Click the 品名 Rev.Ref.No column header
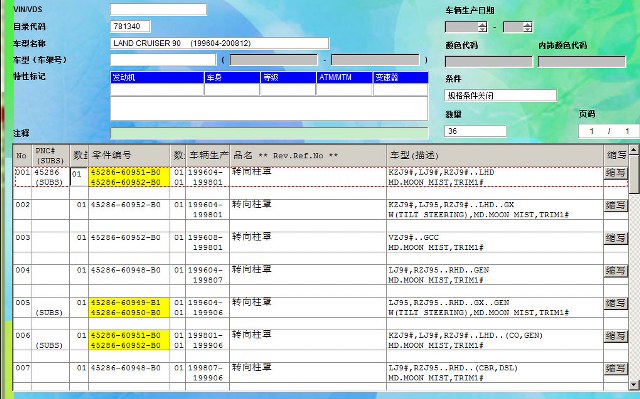Image resolution: width=640 pixels, height=399 pixels. (308, 155)
